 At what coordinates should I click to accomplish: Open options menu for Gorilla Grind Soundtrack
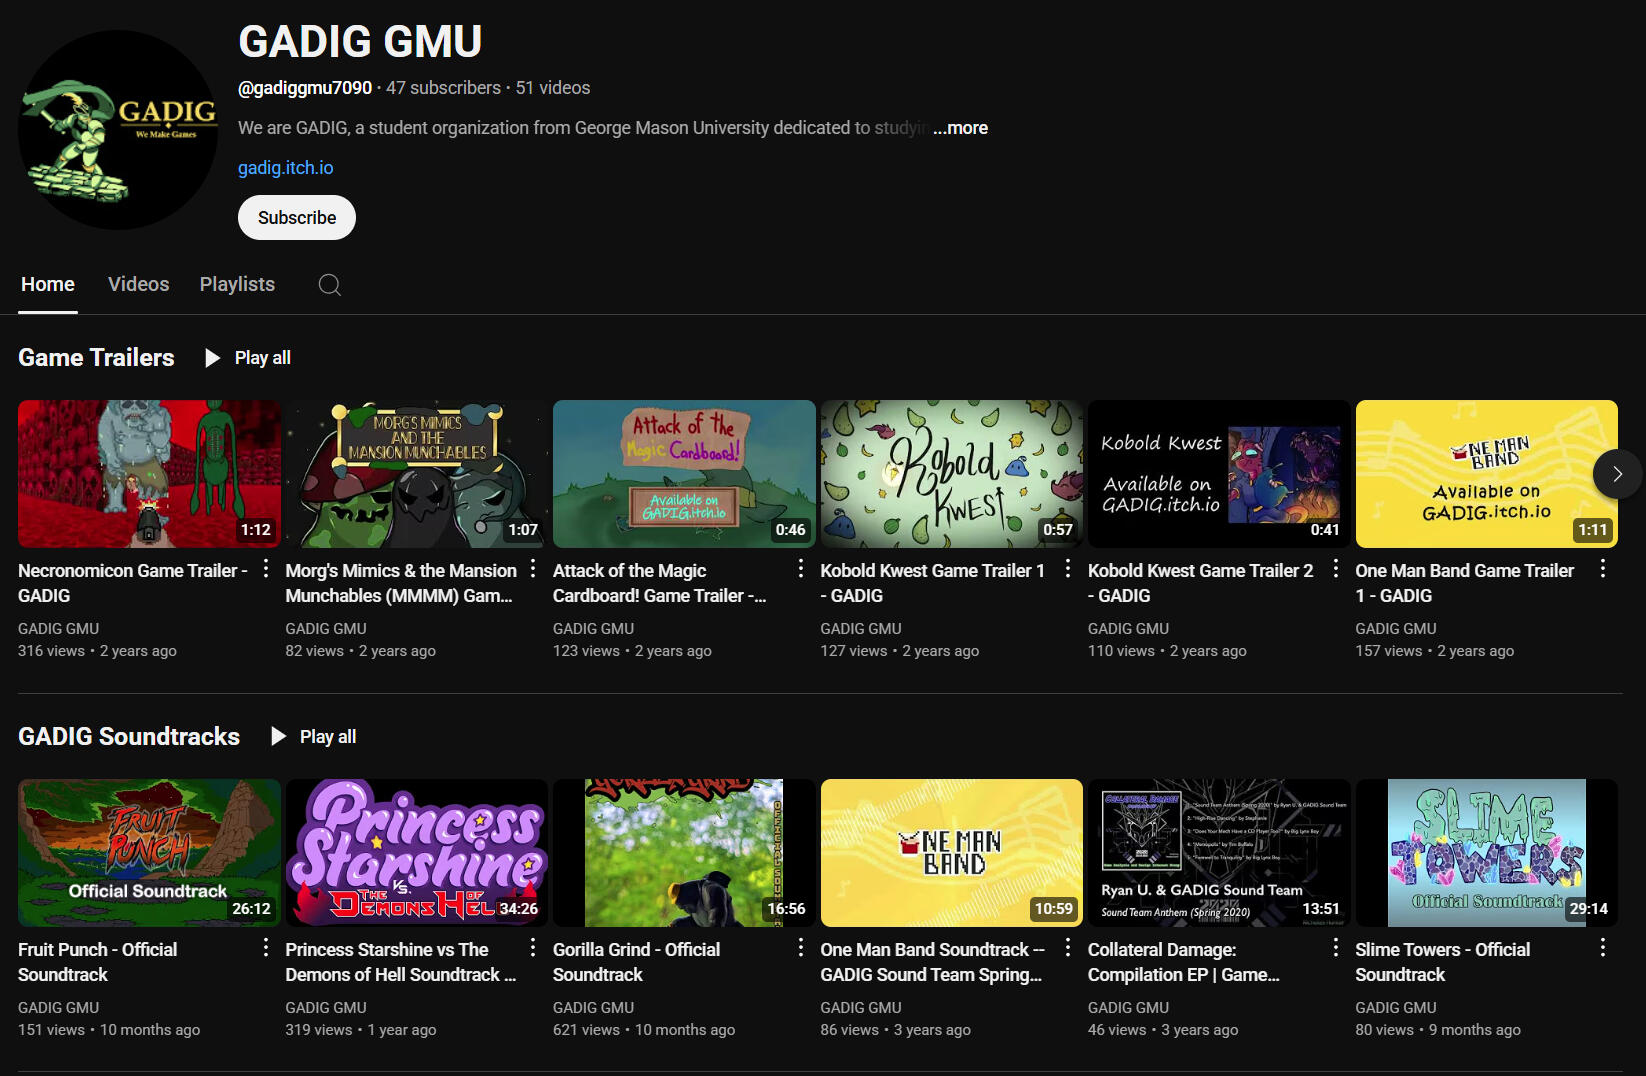point(801,948)
